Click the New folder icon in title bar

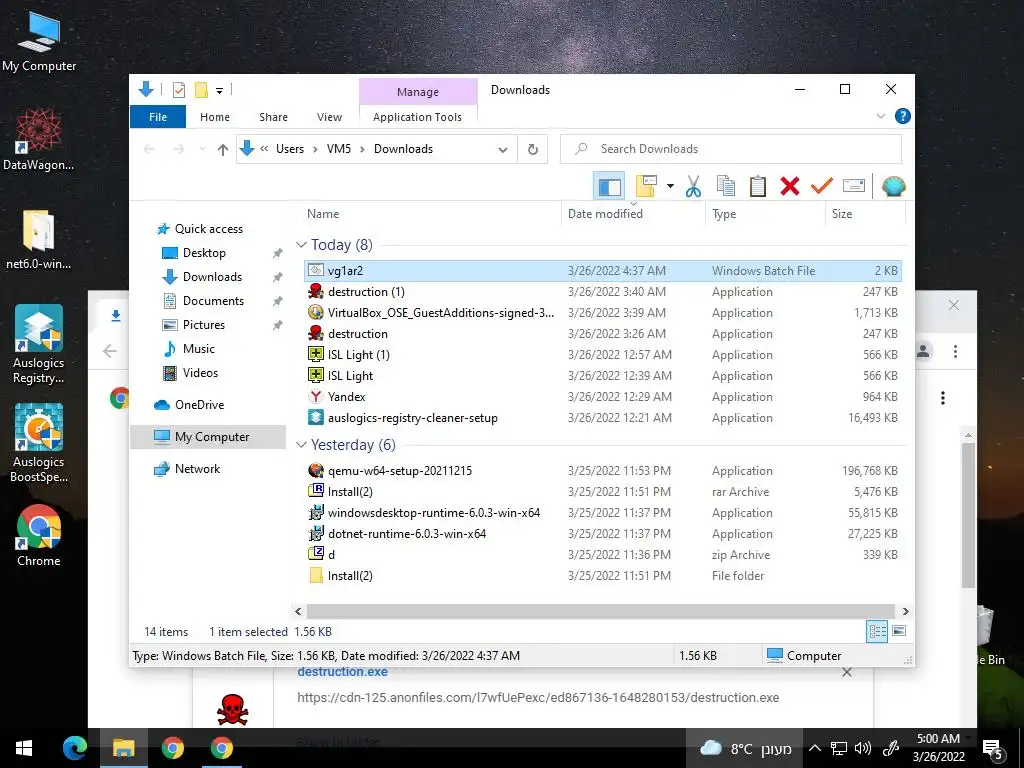click(x=201, y=90)
